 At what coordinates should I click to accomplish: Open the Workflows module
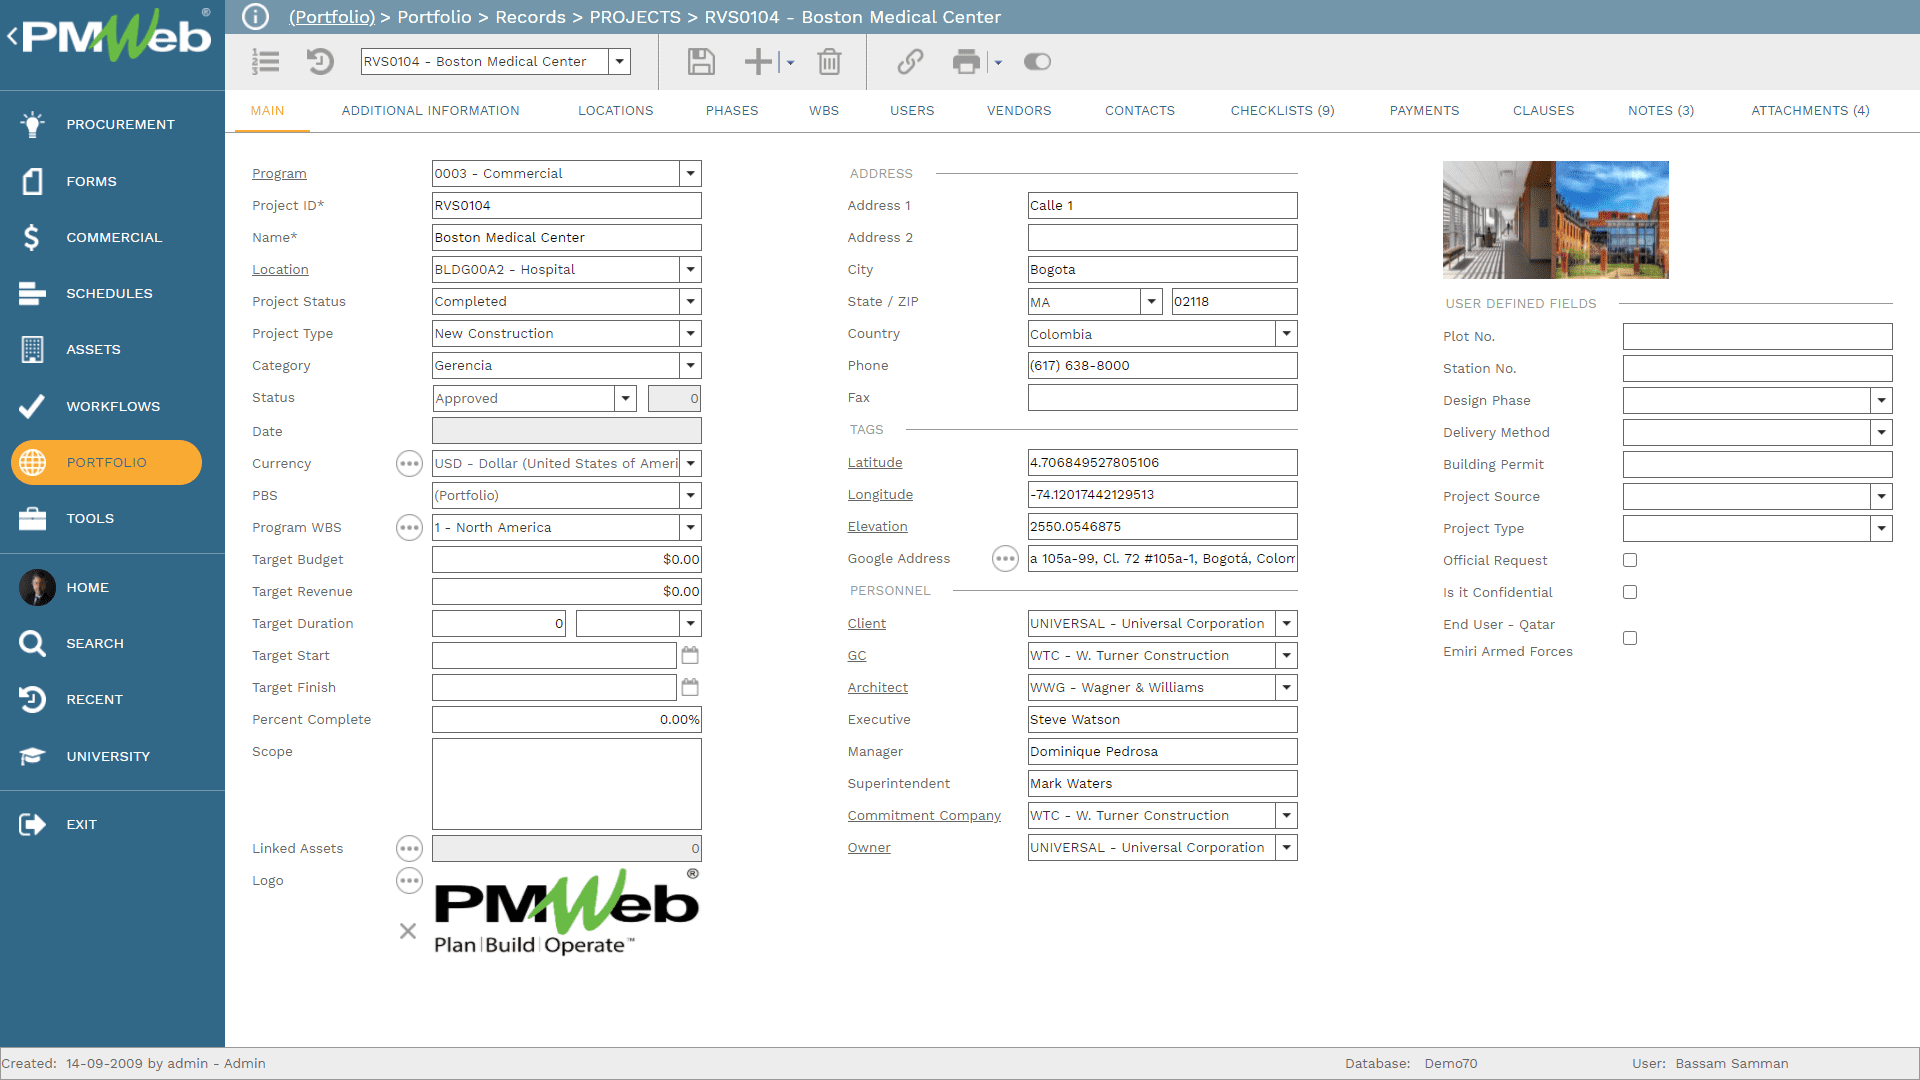point(112,406)
